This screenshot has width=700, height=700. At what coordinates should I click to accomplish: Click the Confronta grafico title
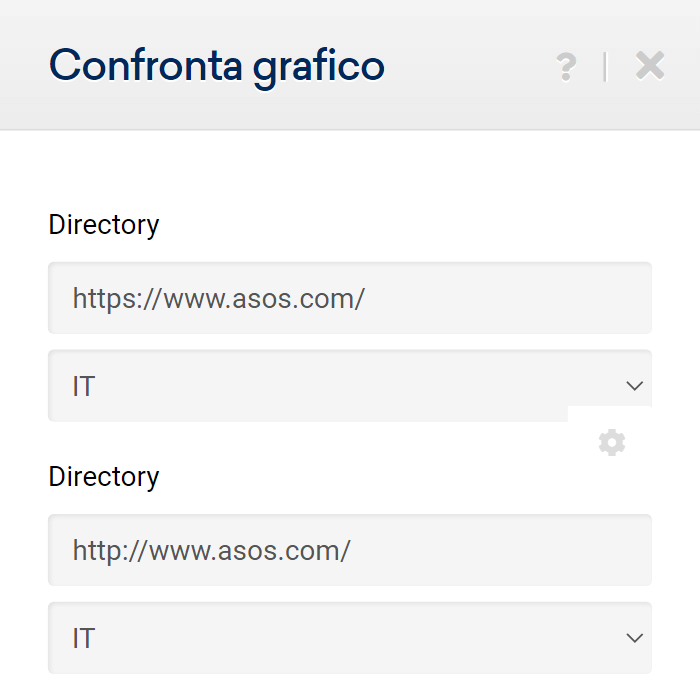[x=216, y=67]
